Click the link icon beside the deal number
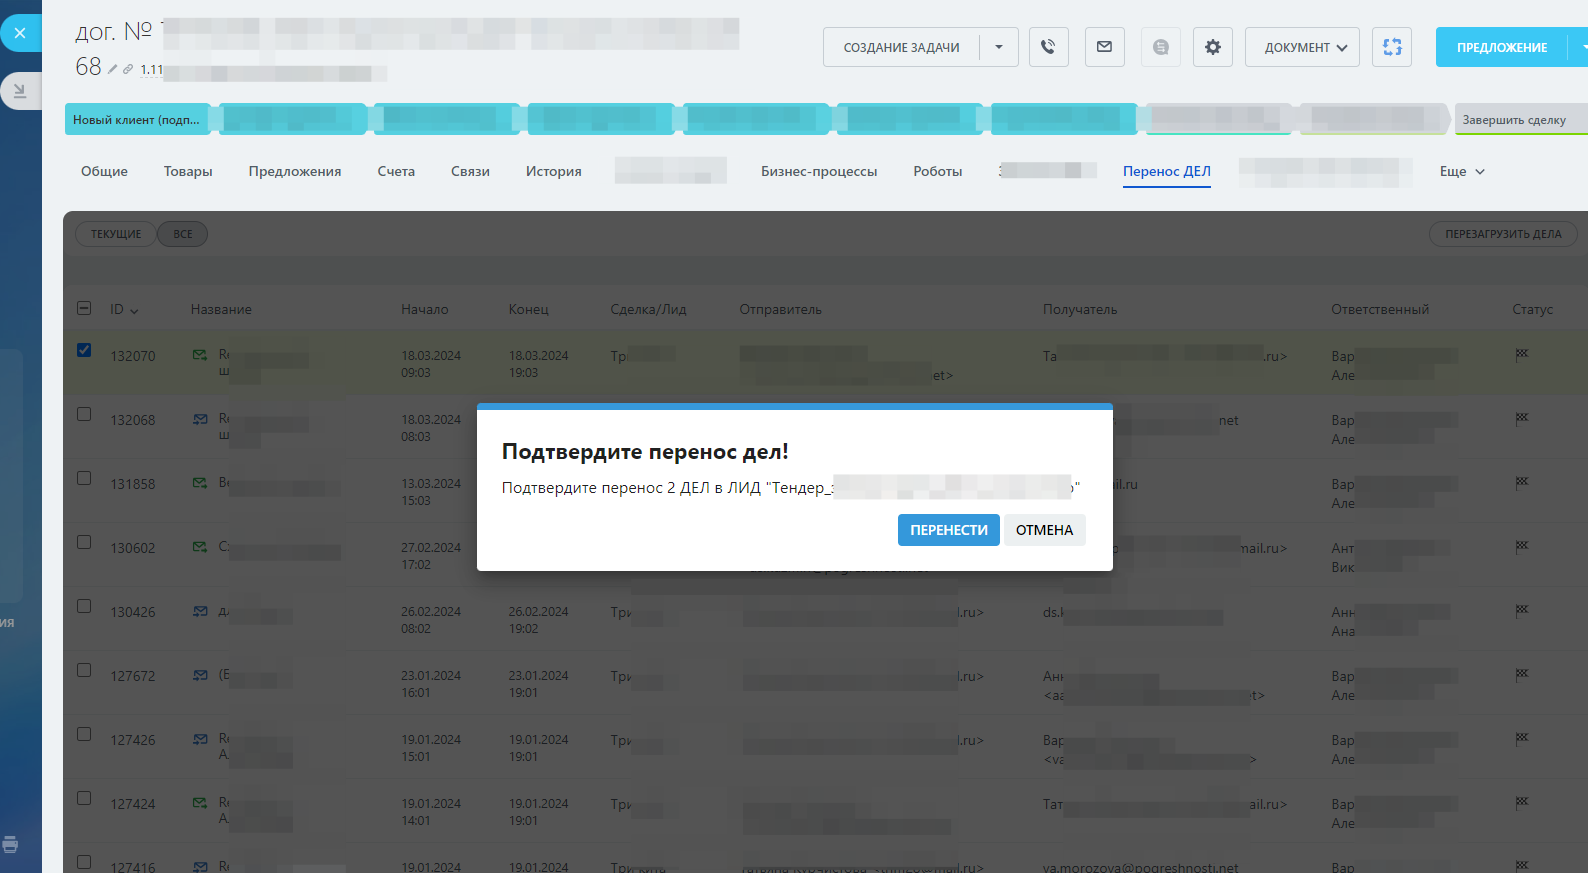The width and height of the screenshot is (1588, 873). (128, 69)
